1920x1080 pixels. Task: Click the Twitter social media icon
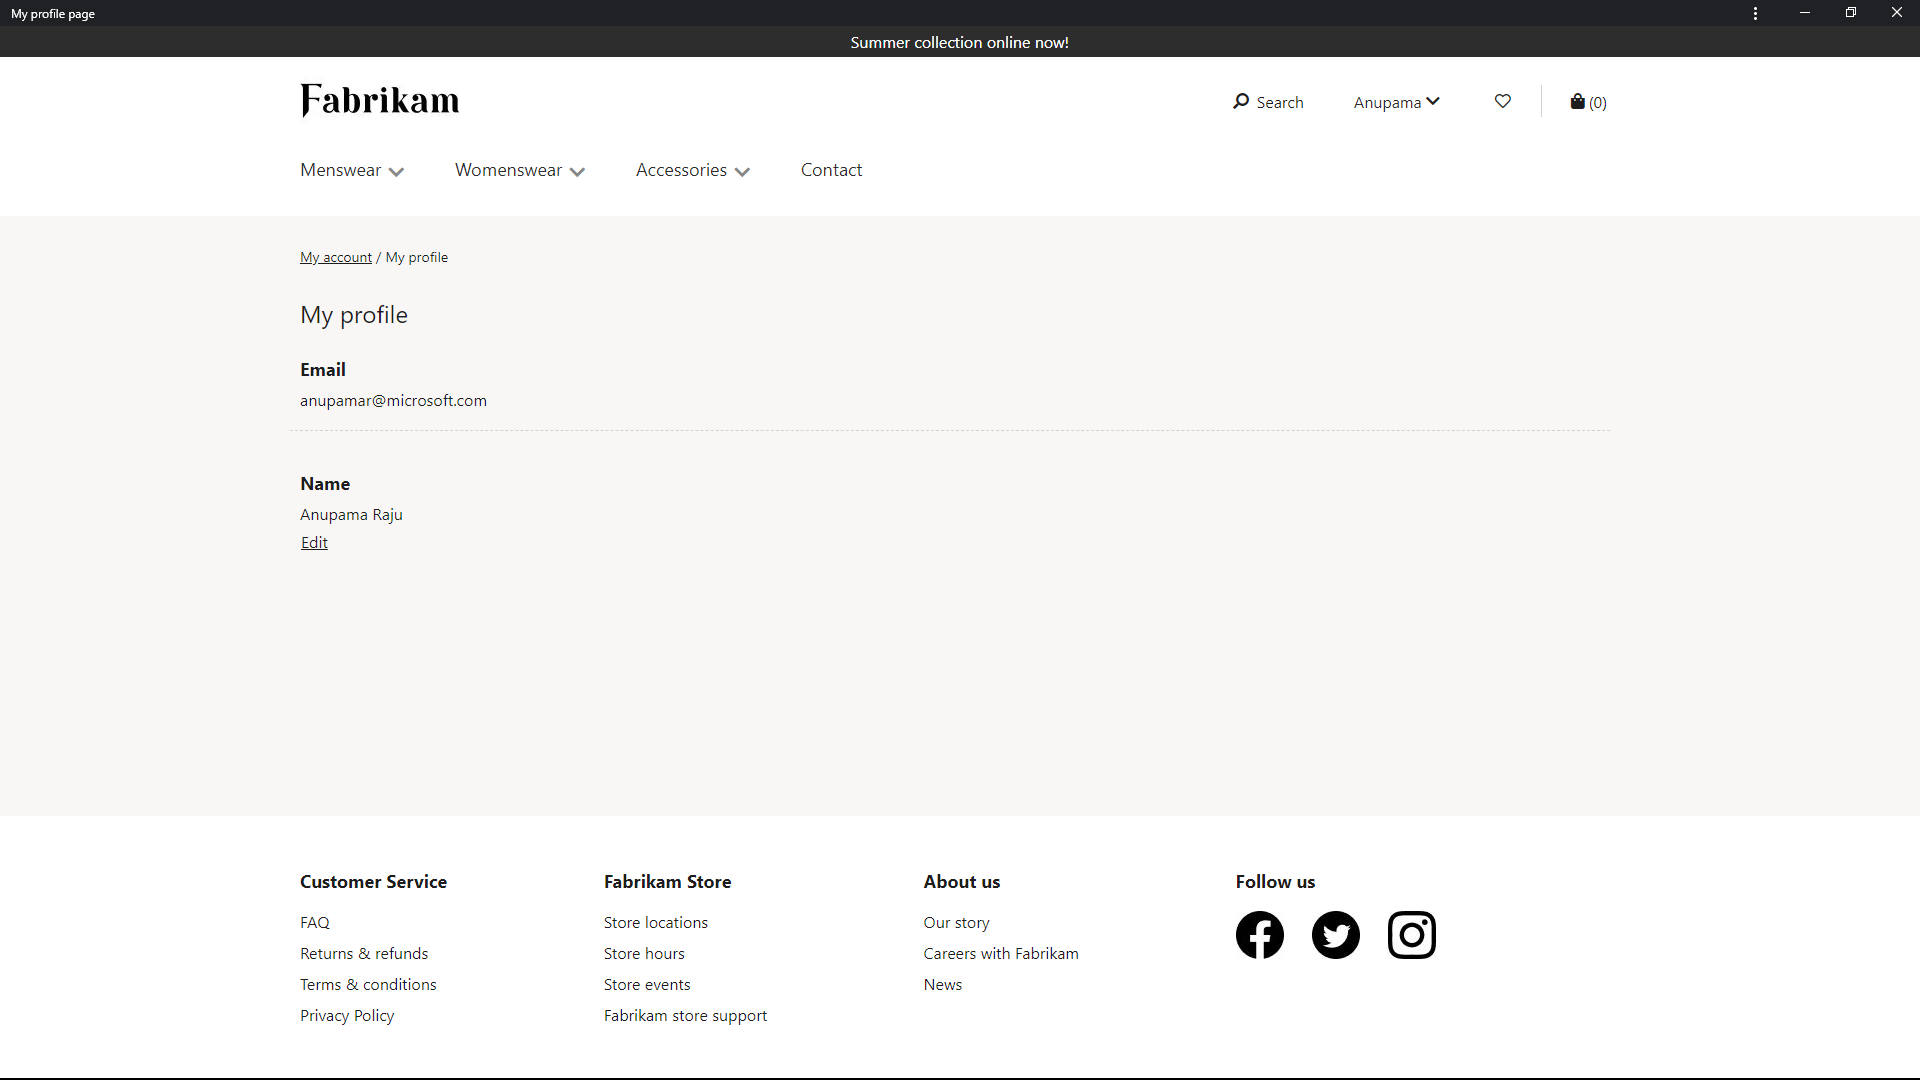click(1335, 934)
